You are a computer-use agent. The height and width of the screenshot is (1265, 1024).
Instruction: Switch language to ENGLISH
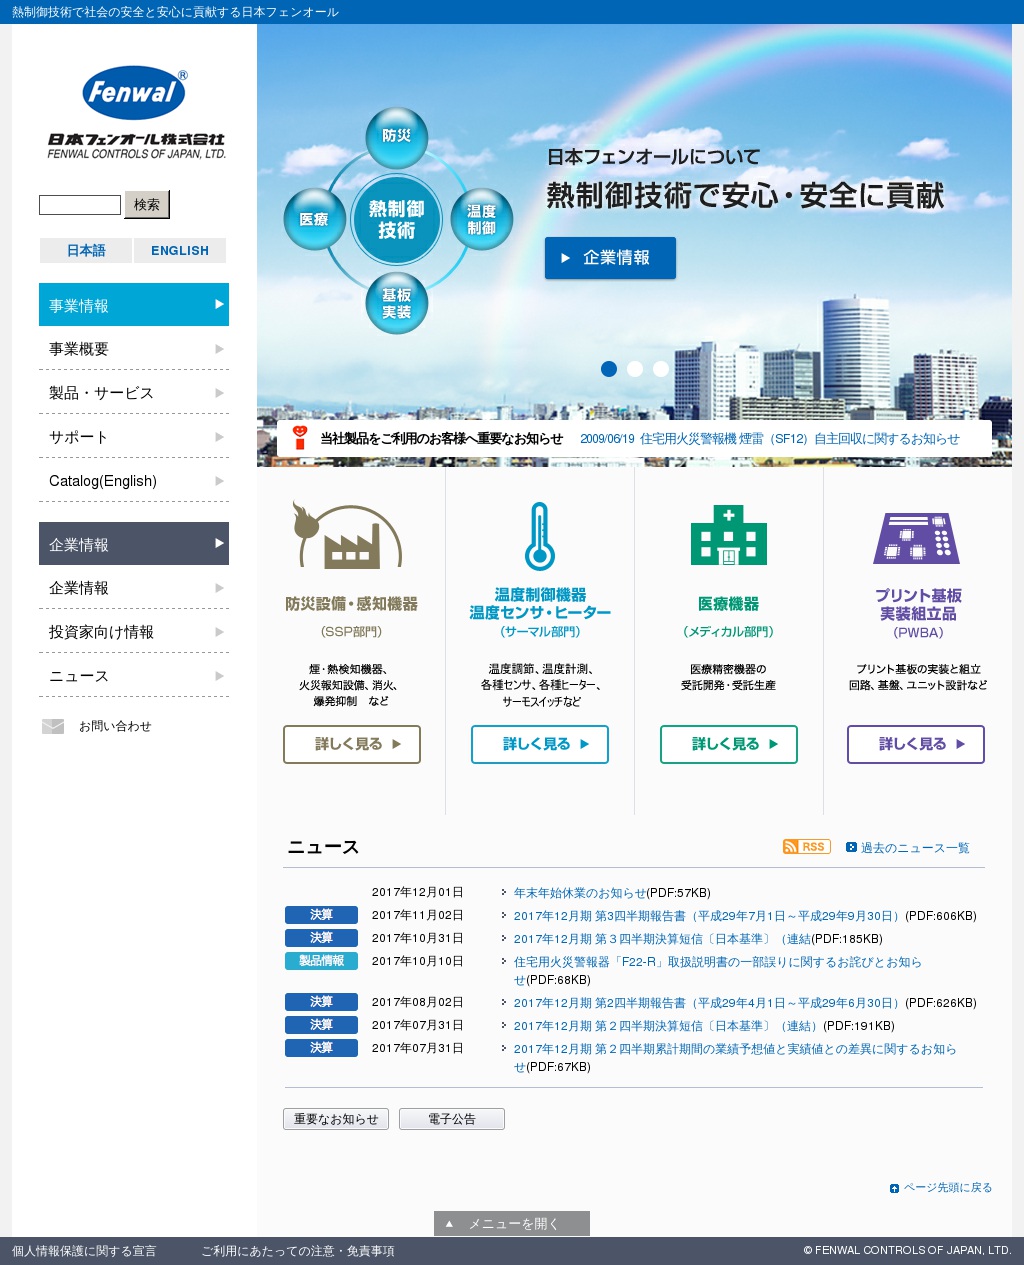(180, 250)
